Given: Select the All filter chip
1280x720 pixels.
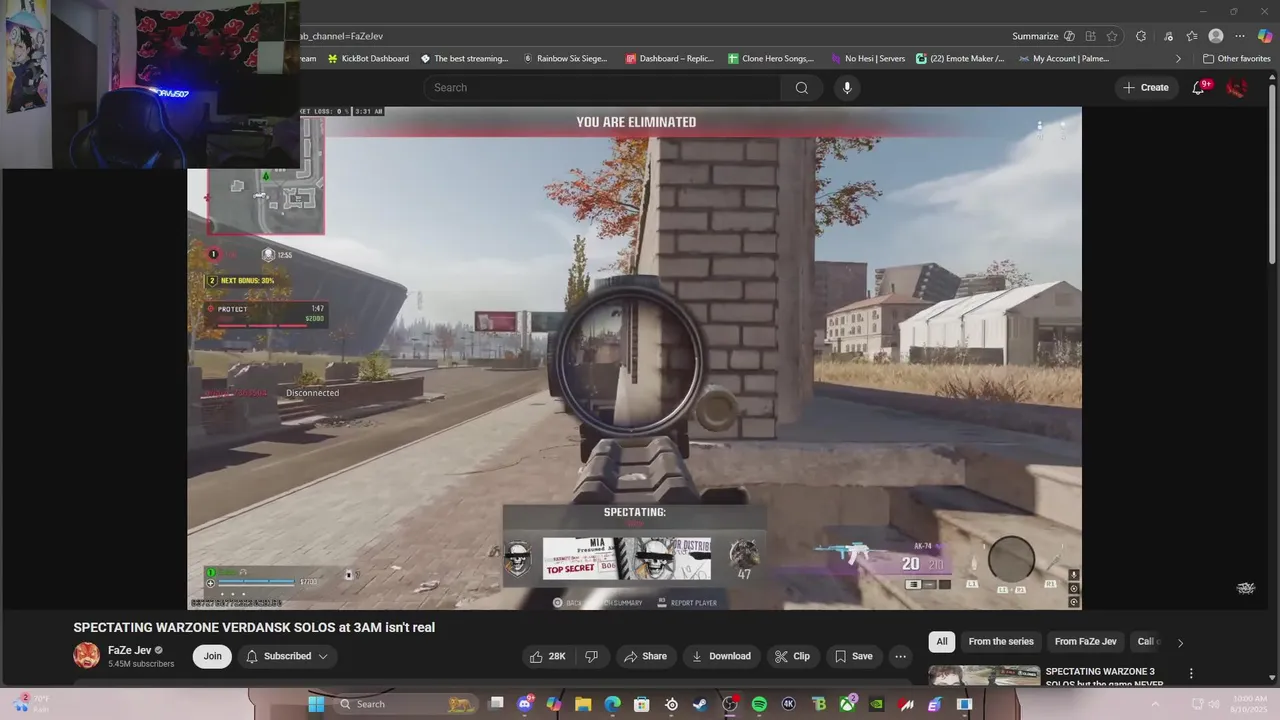Looking at the screenshot, I should (941, 642).
